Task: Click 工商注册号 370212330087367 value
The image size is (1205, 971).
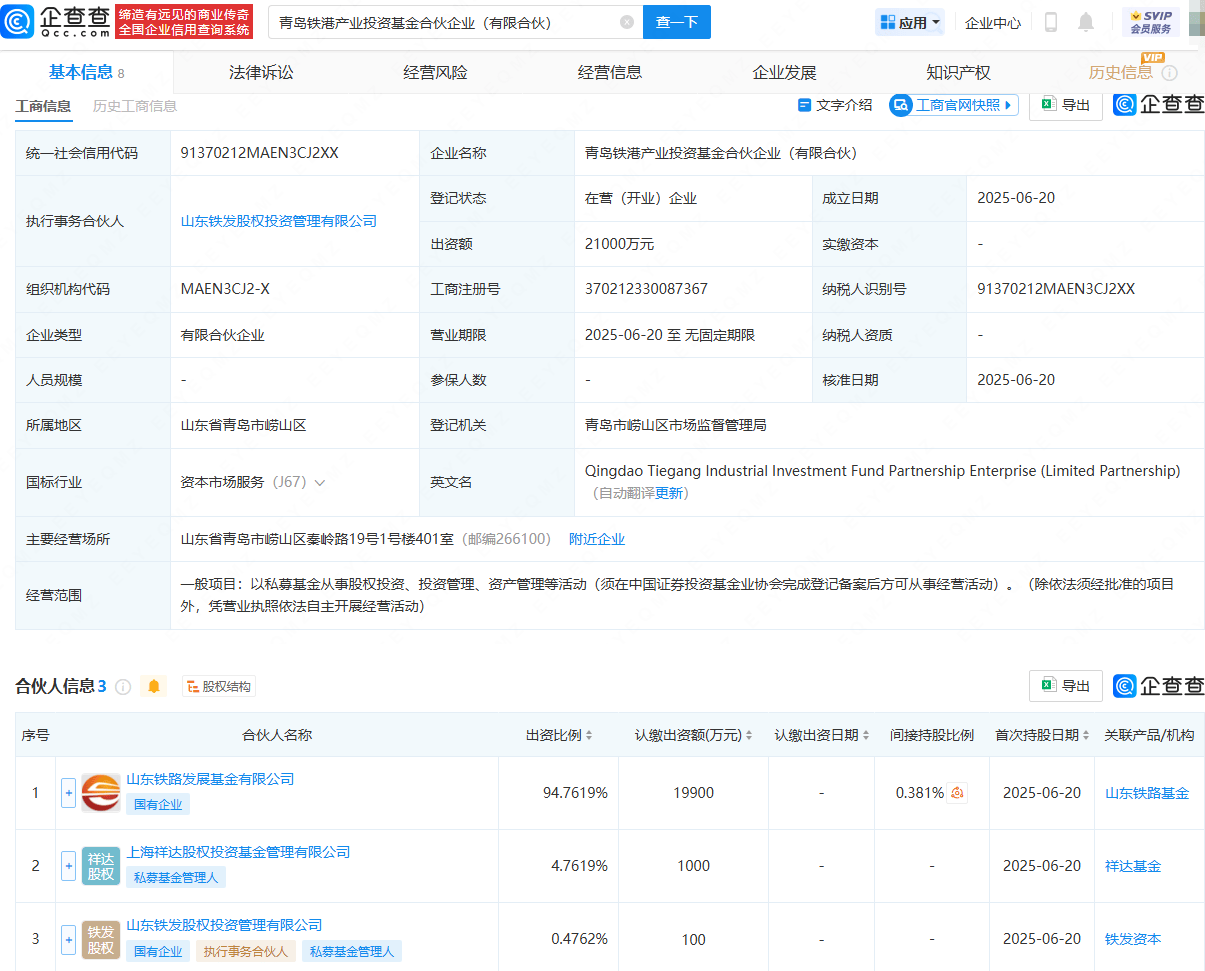Action: (x=646, y=289)
